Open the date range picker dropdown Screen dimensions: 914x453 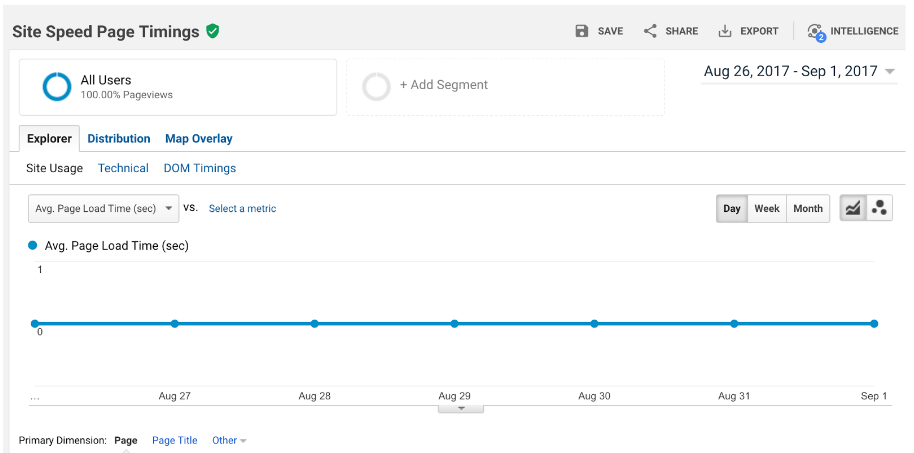(x=799, y=71)
